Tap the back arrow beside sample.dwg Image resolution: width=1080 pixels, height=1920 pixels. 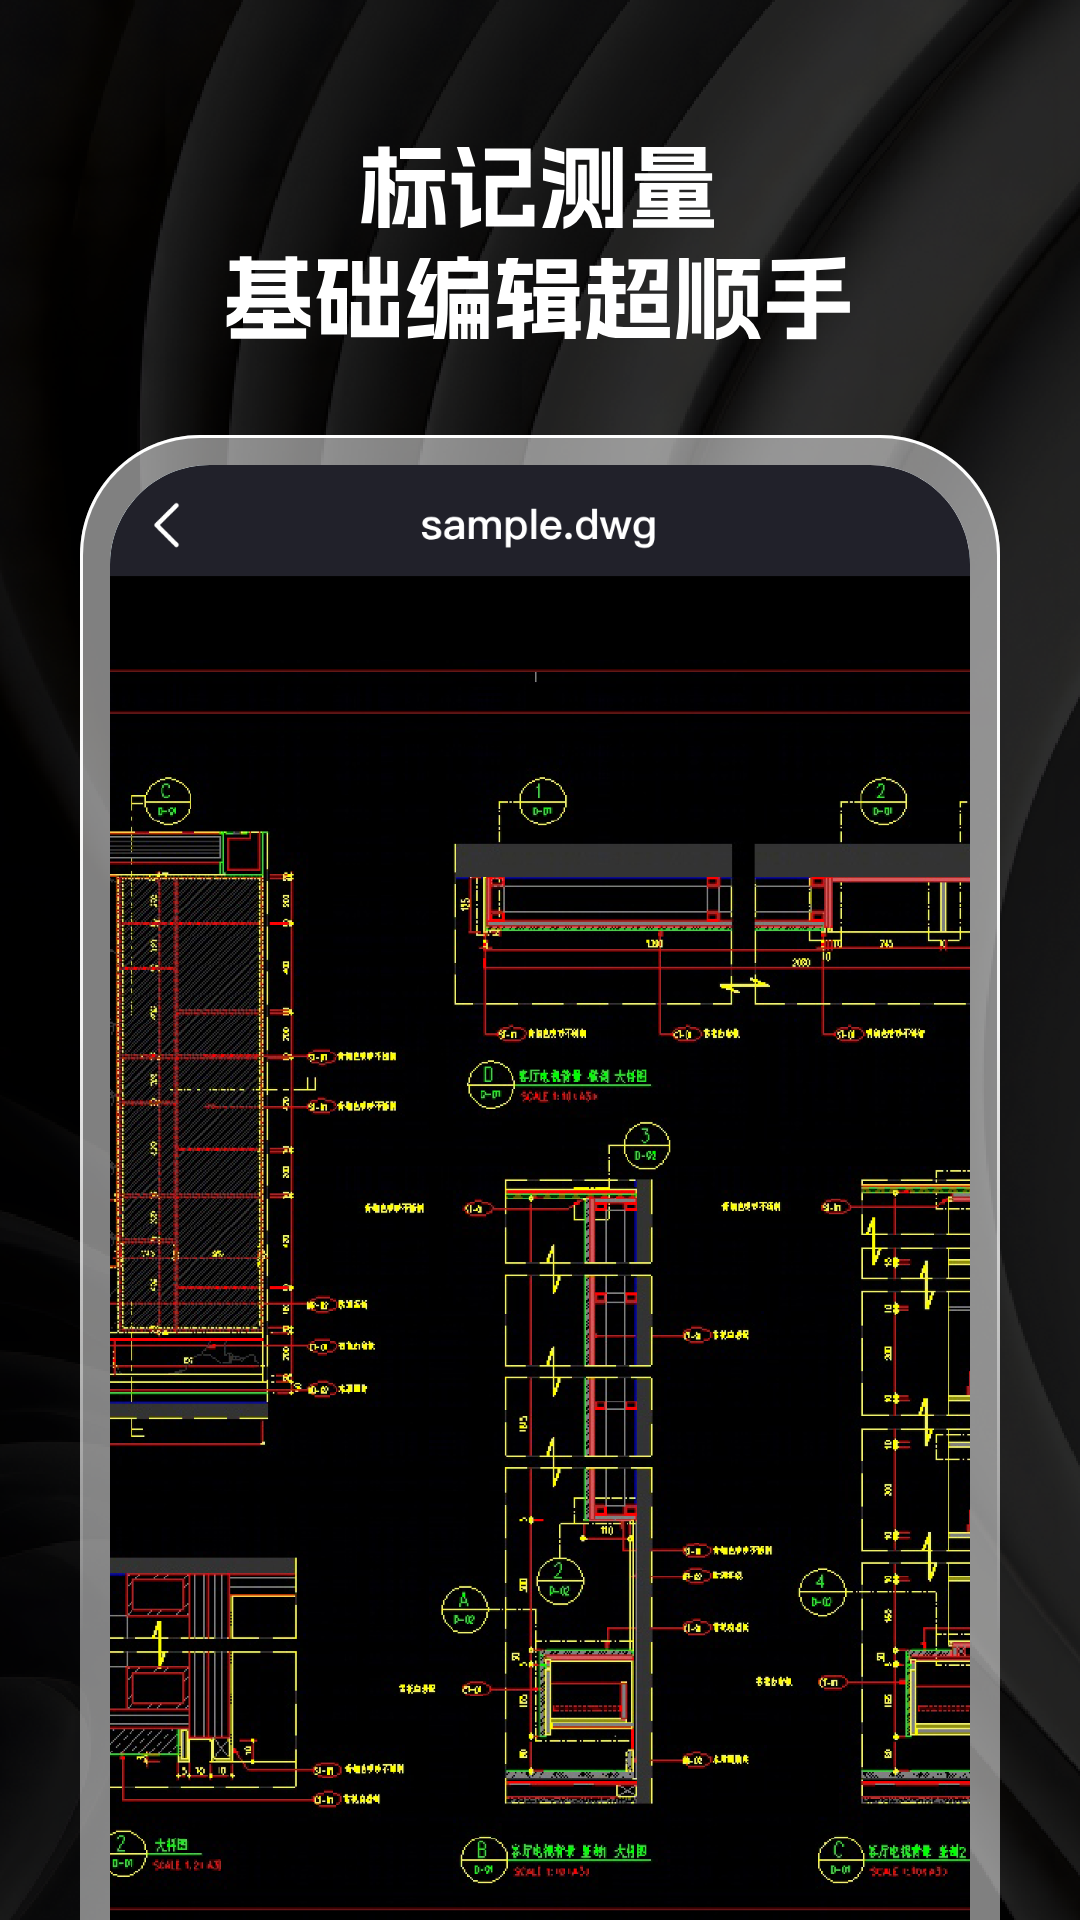(168, 525)
